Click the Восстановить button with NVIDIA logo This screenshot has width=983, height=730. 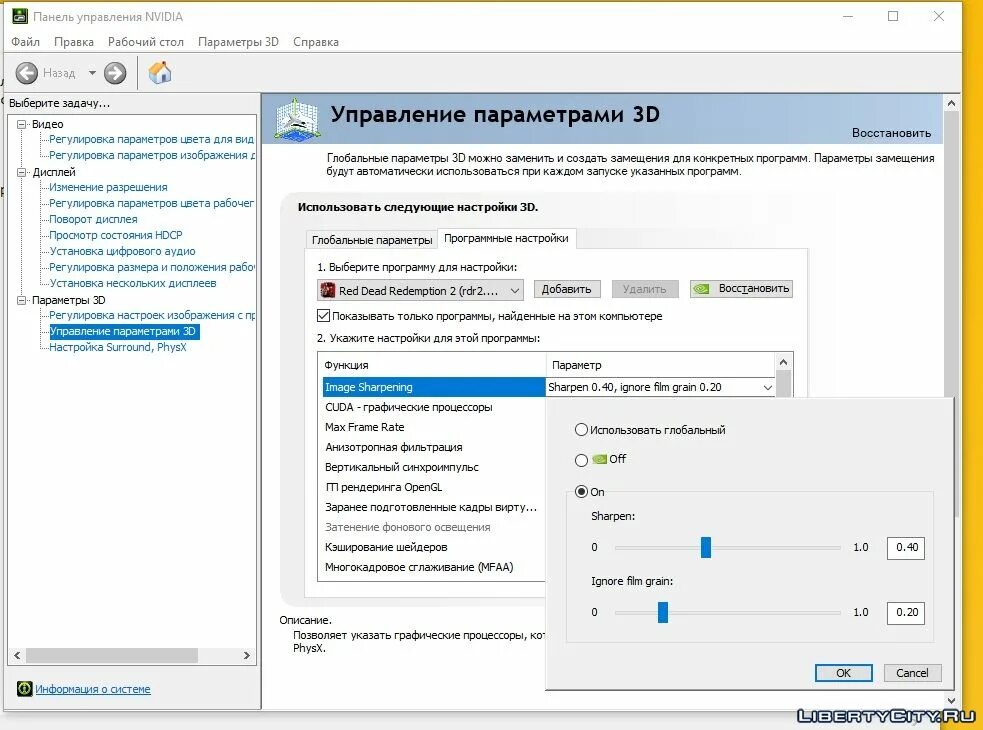tap(741, 288)
